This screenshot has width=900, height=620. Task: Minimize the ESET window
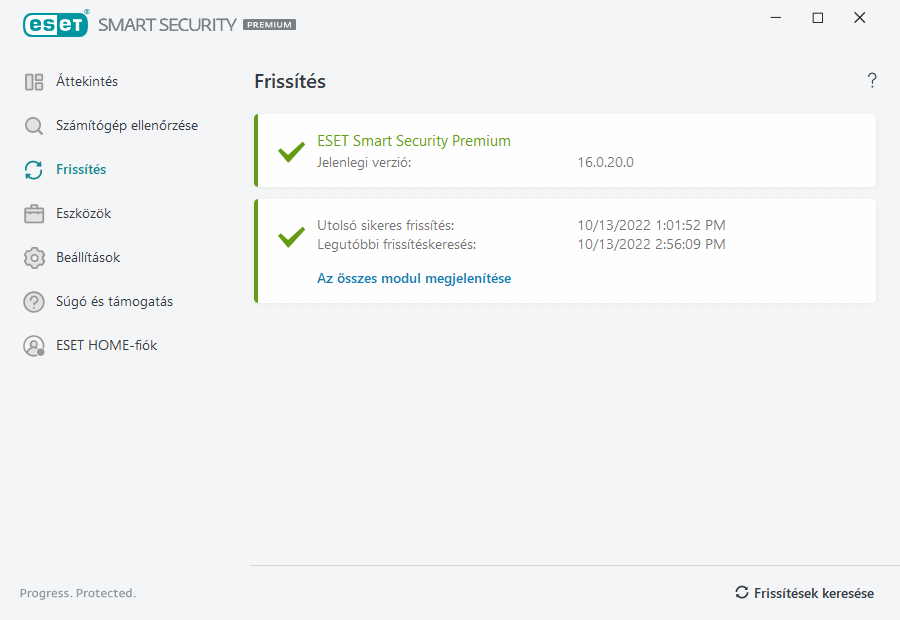click(776, 18)
